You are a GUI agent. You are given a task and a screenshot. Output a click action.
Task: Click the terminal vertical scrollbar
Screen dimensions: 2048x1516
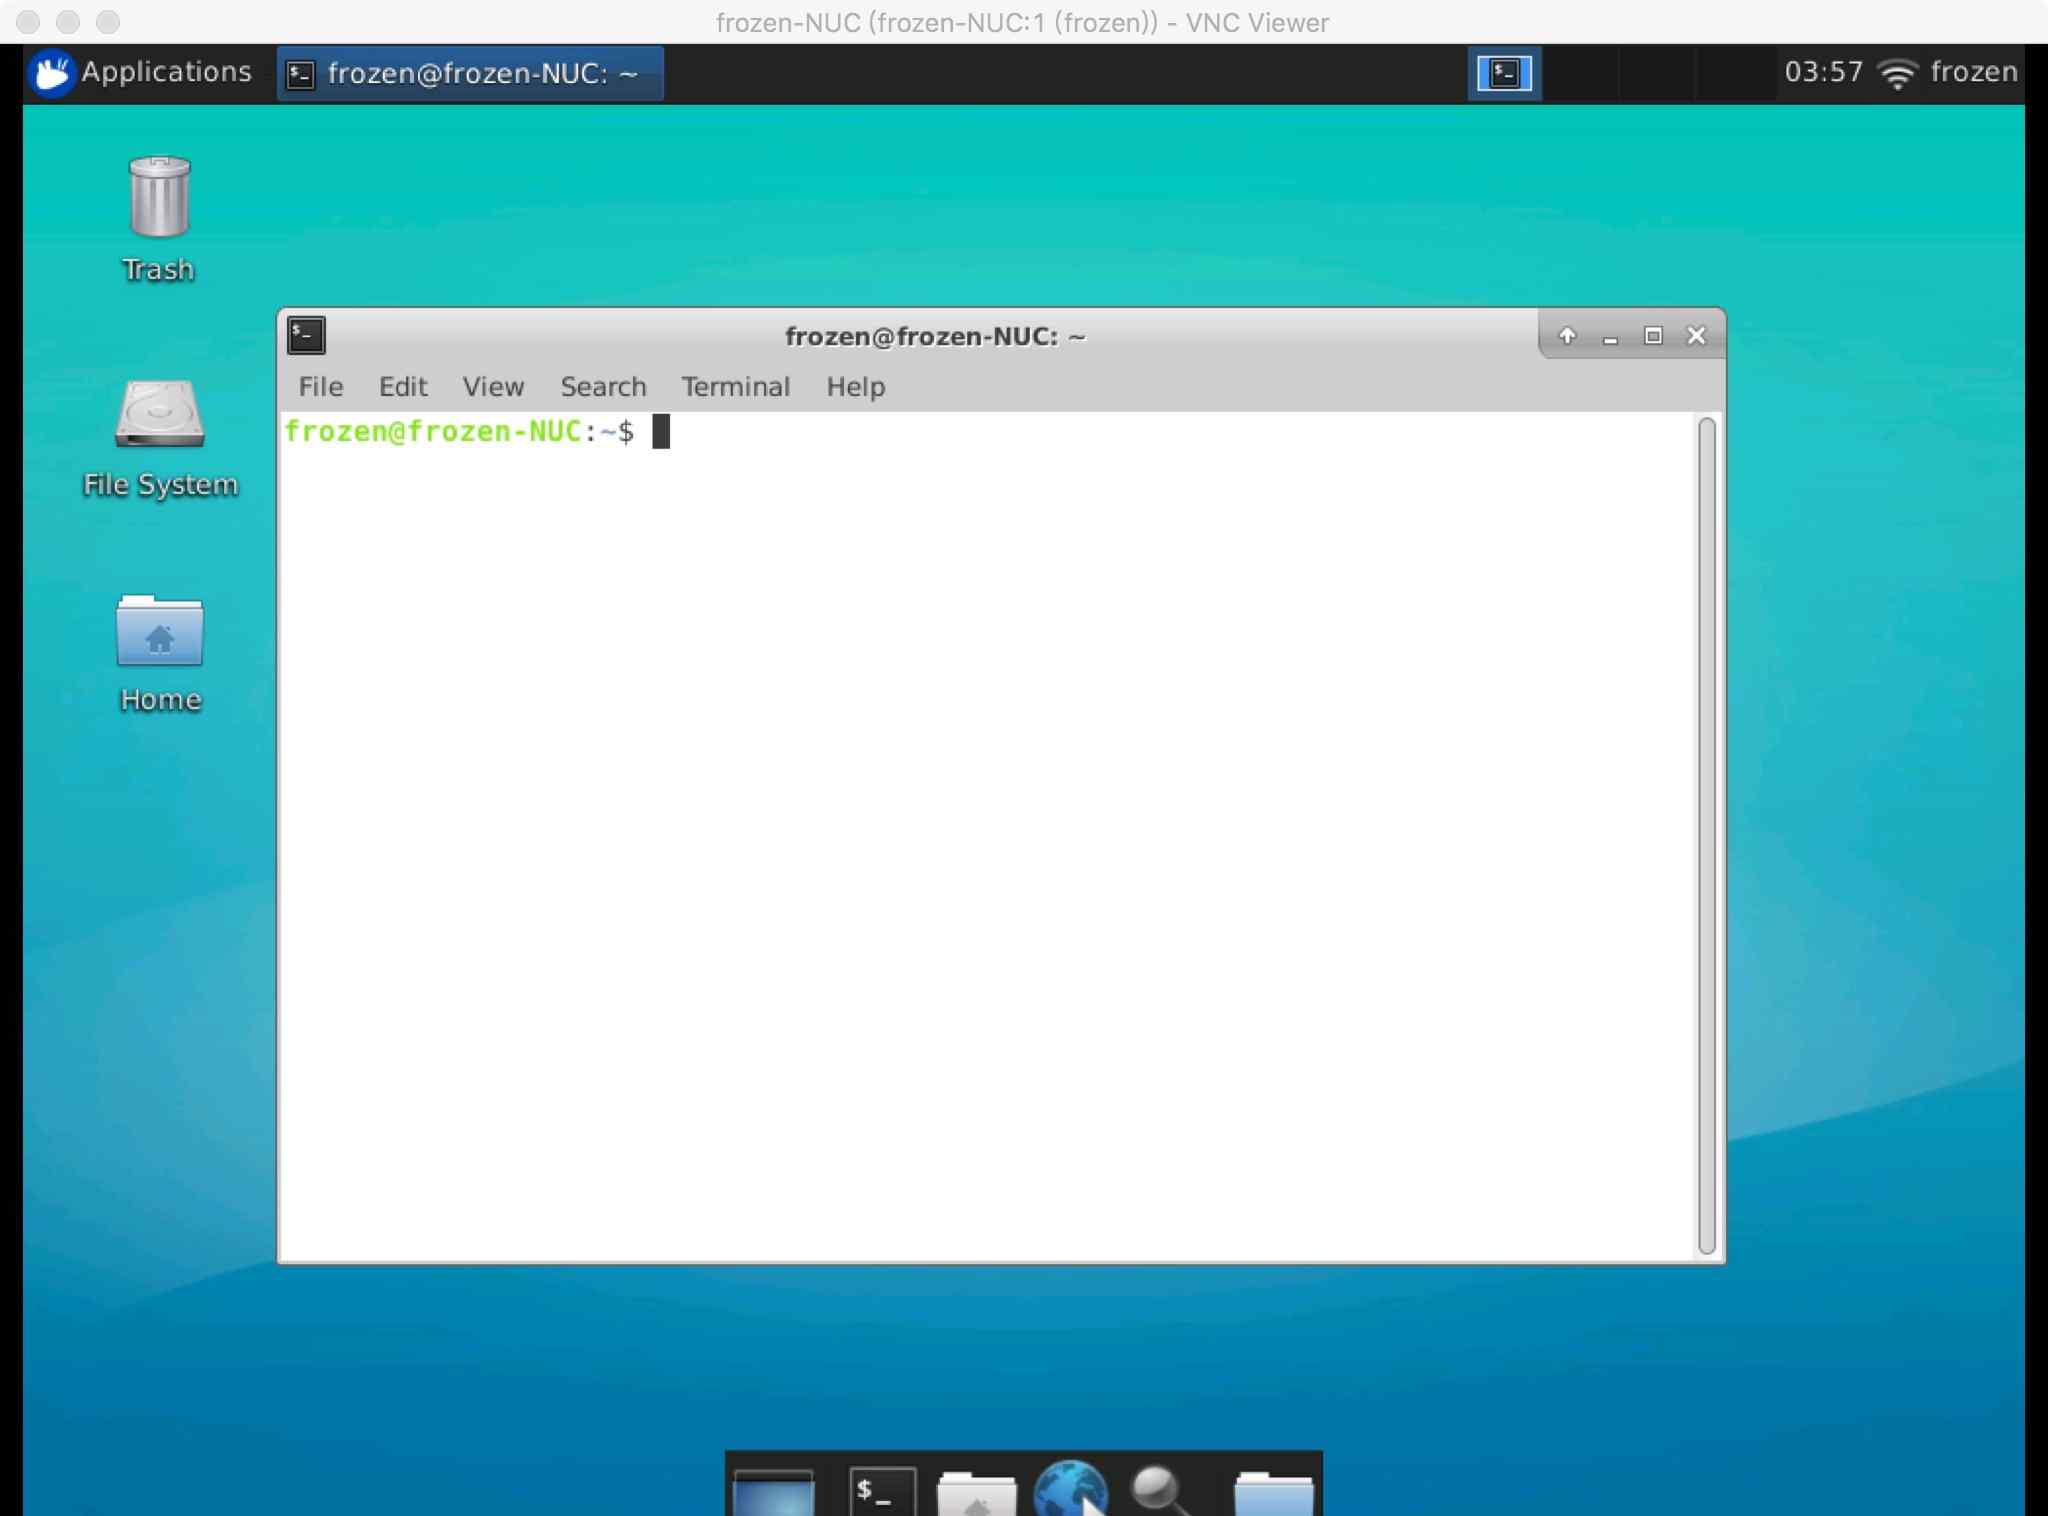(x=1706, y=836)
